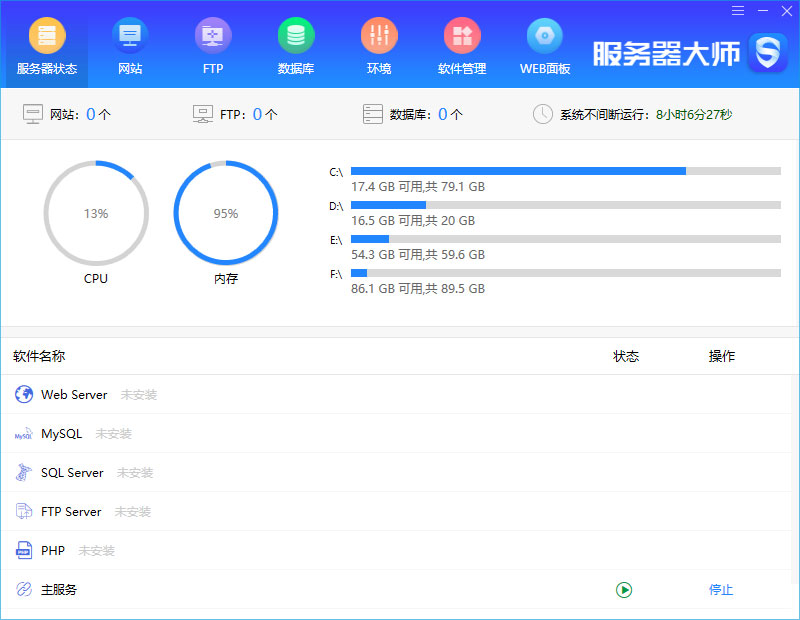Click the Web Server globe icon
The width and height of the screenshot is (800, 620).
23,394
